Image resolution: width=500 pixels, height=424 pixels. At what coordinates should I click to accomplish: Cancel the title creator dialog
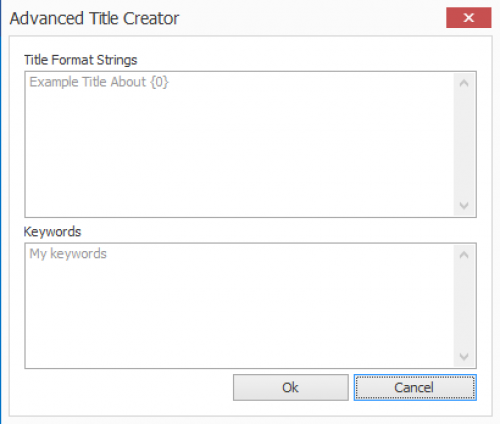click(x=415, y=387)
